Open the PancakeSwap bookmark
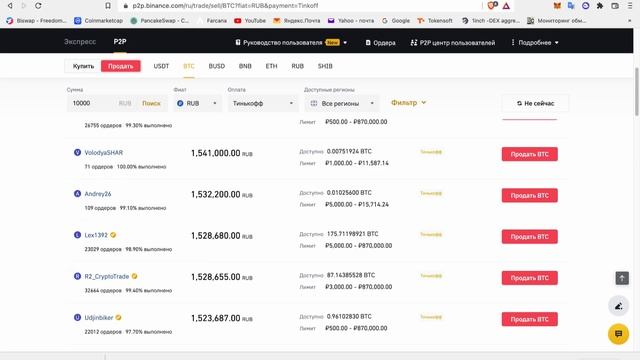 point(160,20)
